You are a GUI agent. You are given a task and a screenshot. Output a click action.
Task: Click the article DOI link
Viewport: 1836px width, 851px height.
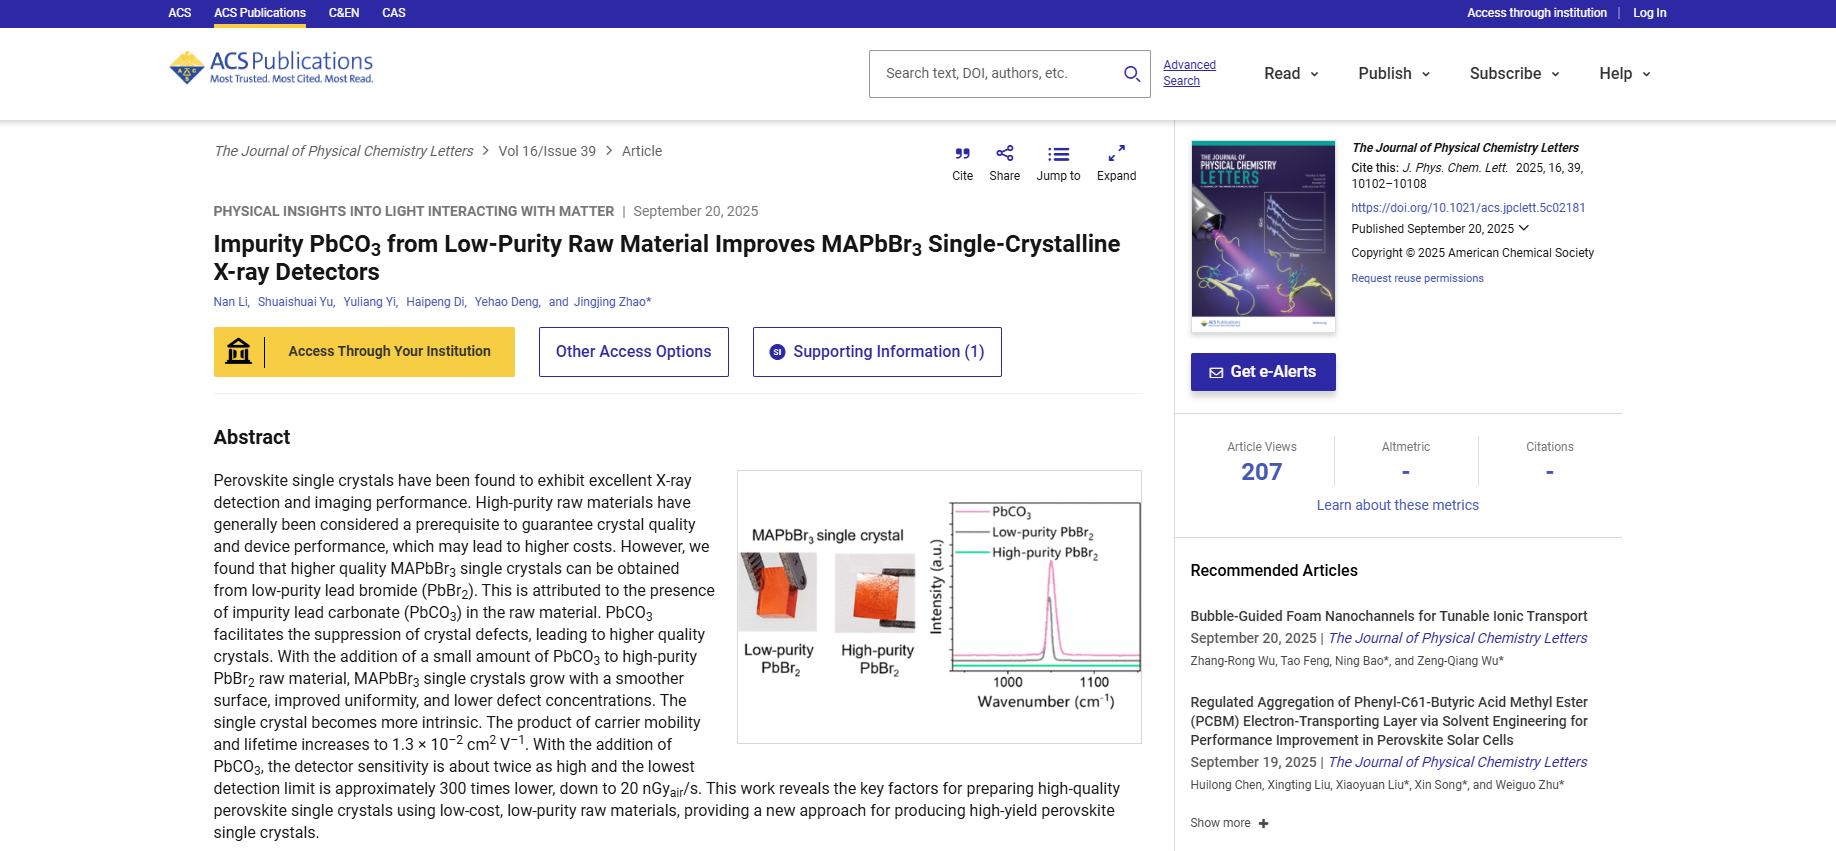[1467, 208]
